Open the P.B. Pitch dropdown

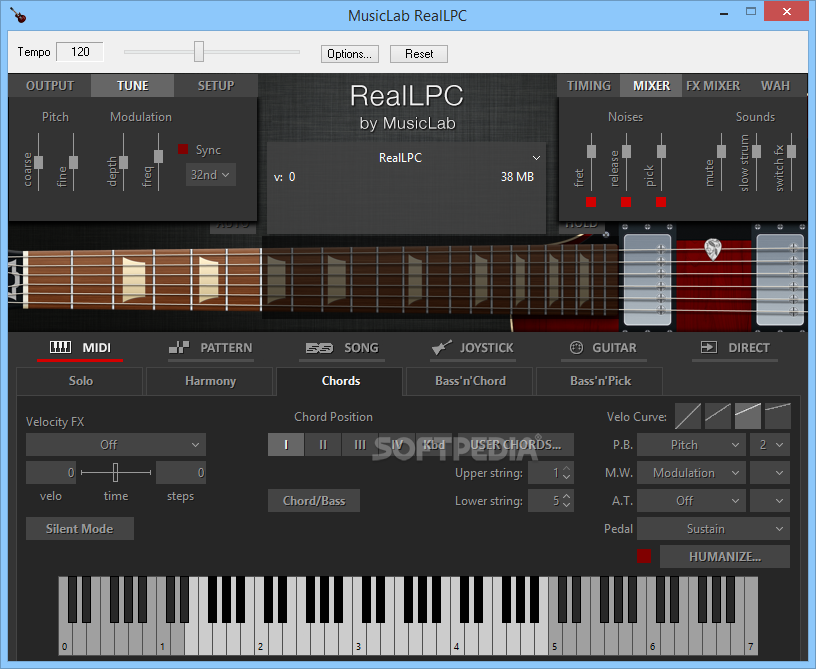pyautogui.click(x=691, y=445)
